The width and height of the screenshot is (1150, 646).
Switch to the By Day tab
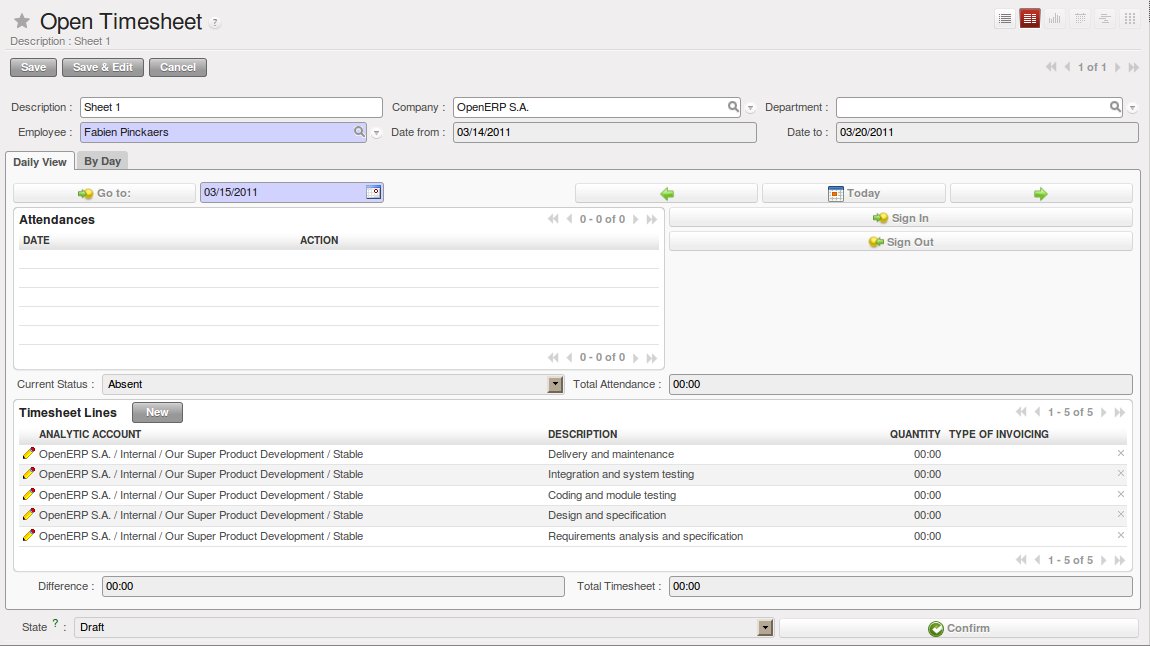(102, 161)
